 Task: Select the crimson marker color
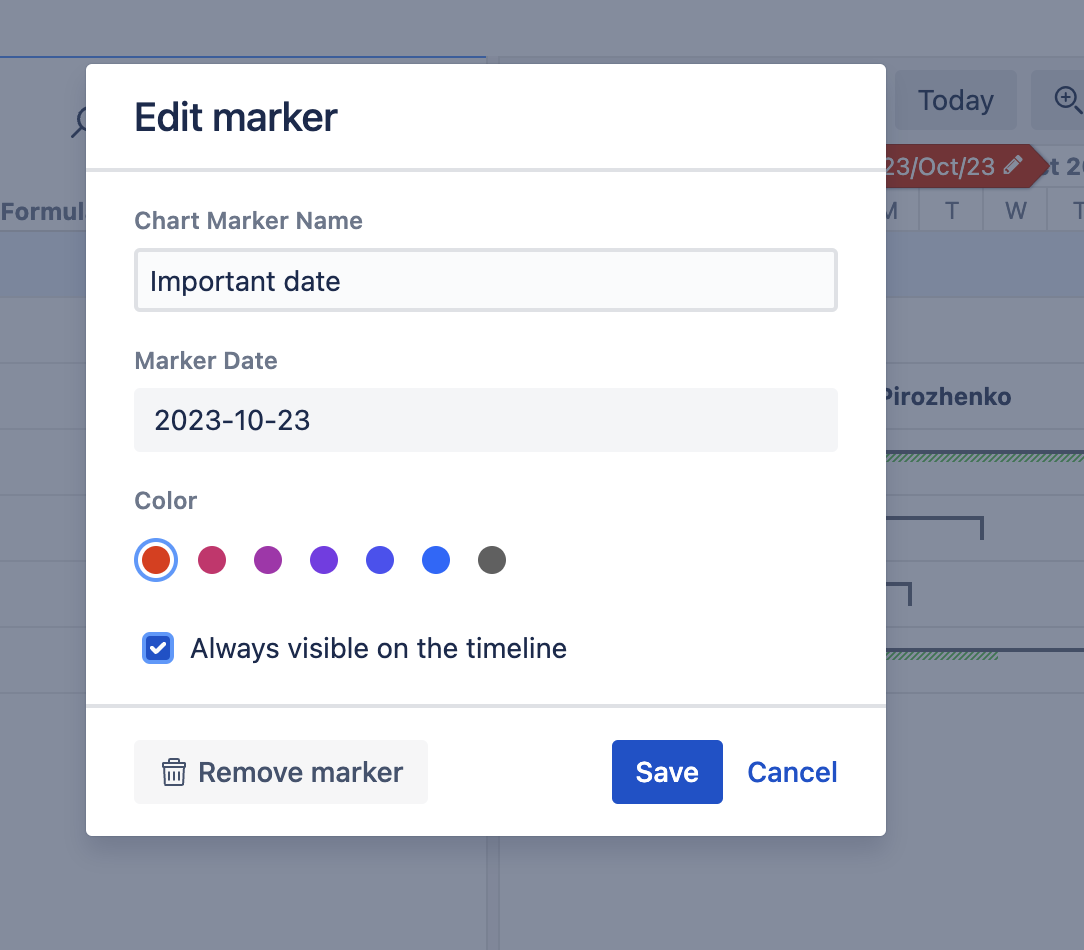point(212,560)
